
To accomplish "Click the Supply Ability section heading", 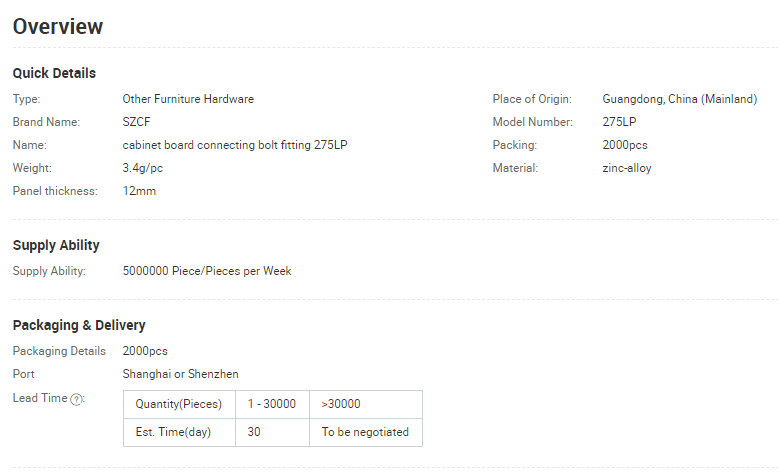I will click(x=56, y=245).
